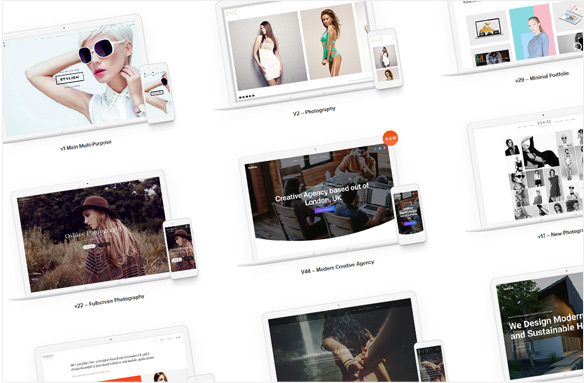
Task: Click the 'v29 – Minimal Portfolio' caption
Action: [x=542, y=77]
